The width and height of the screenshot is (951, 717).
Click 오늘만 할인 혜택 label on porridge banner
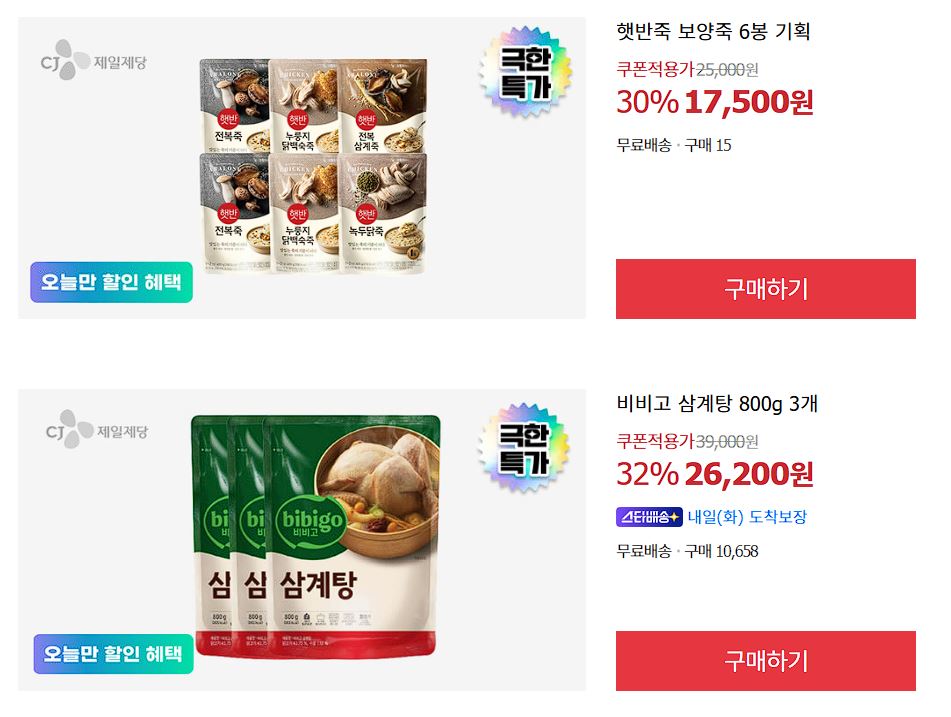(x=112, y=282)
